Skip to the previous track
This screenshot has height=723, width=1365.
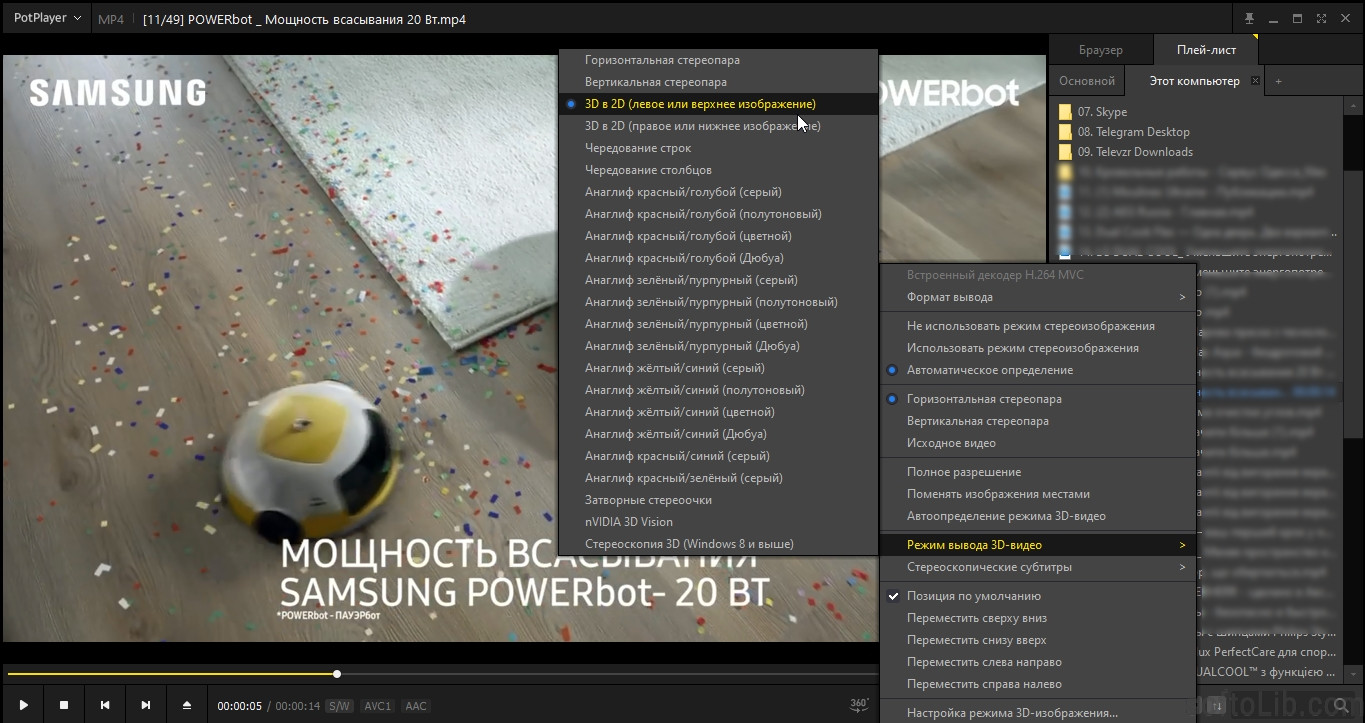tap(105, 705)
